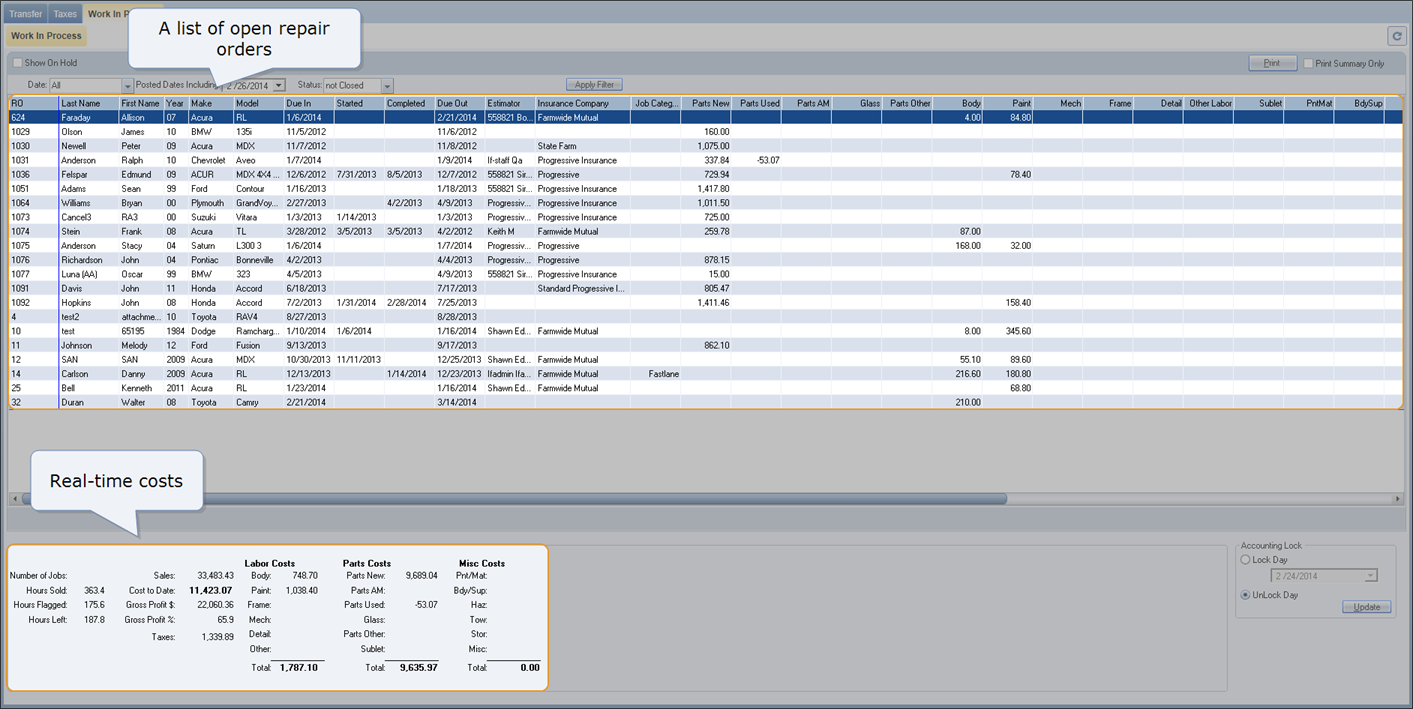Click the left arrow of the horizontal scrollbar
The image size is (1413, 709).
(x=15, y=498)
